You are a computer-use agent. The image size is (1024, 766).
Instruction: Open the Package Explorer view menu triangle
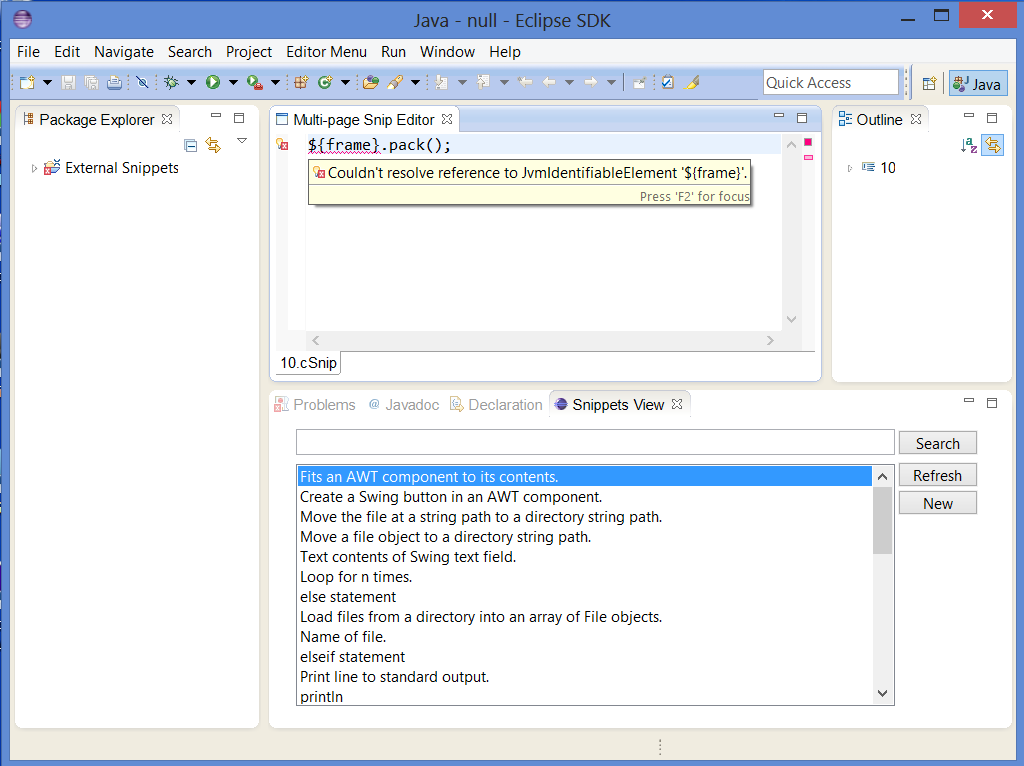242,141
